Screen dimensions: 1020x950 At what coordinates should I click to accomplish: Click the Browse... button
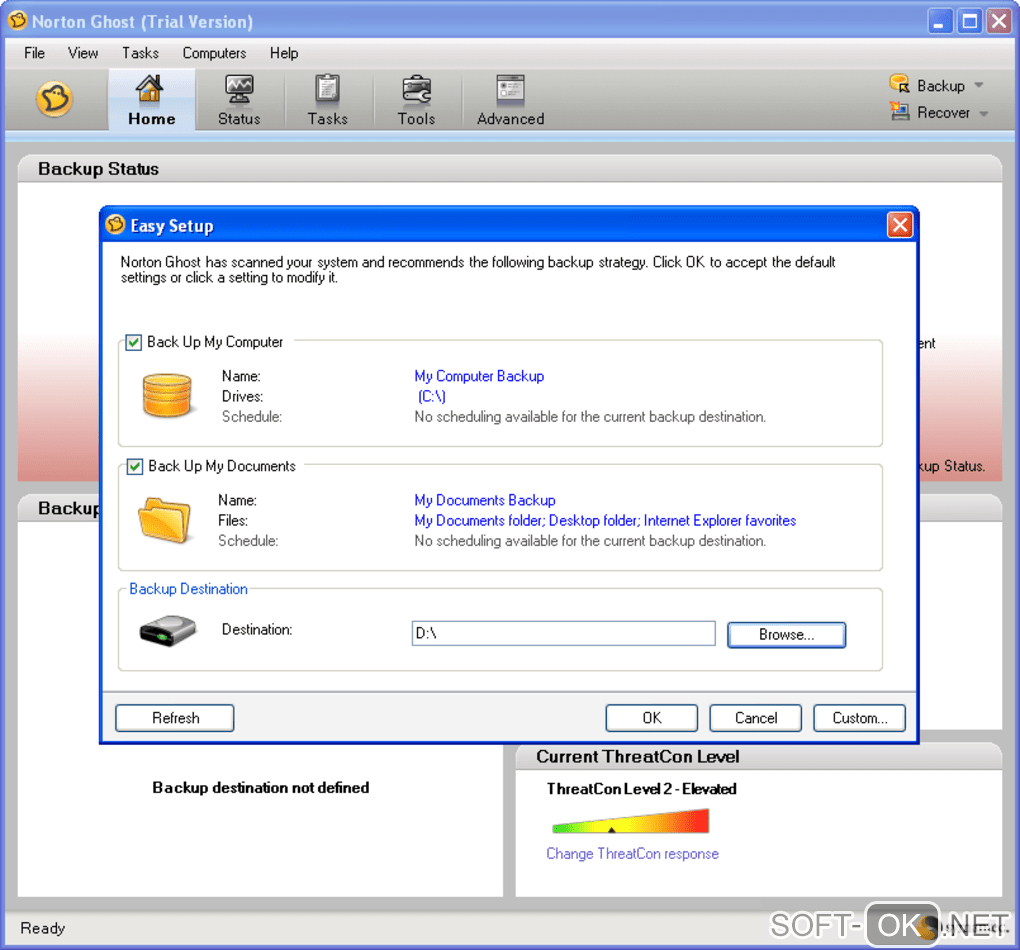[786, 634]
